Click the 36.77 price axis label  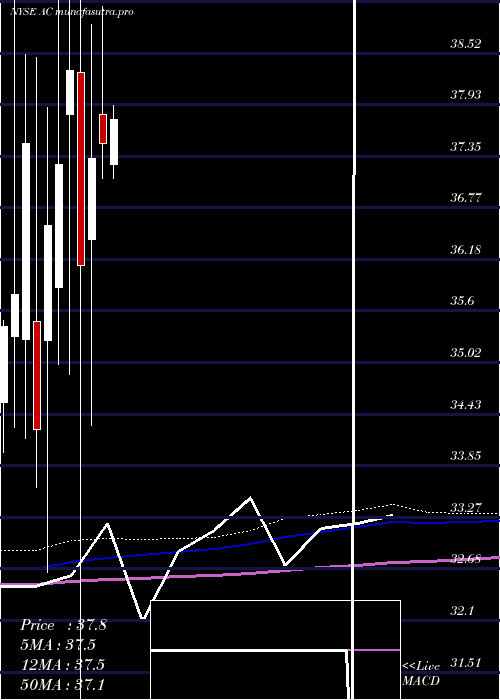pos(466,197)
